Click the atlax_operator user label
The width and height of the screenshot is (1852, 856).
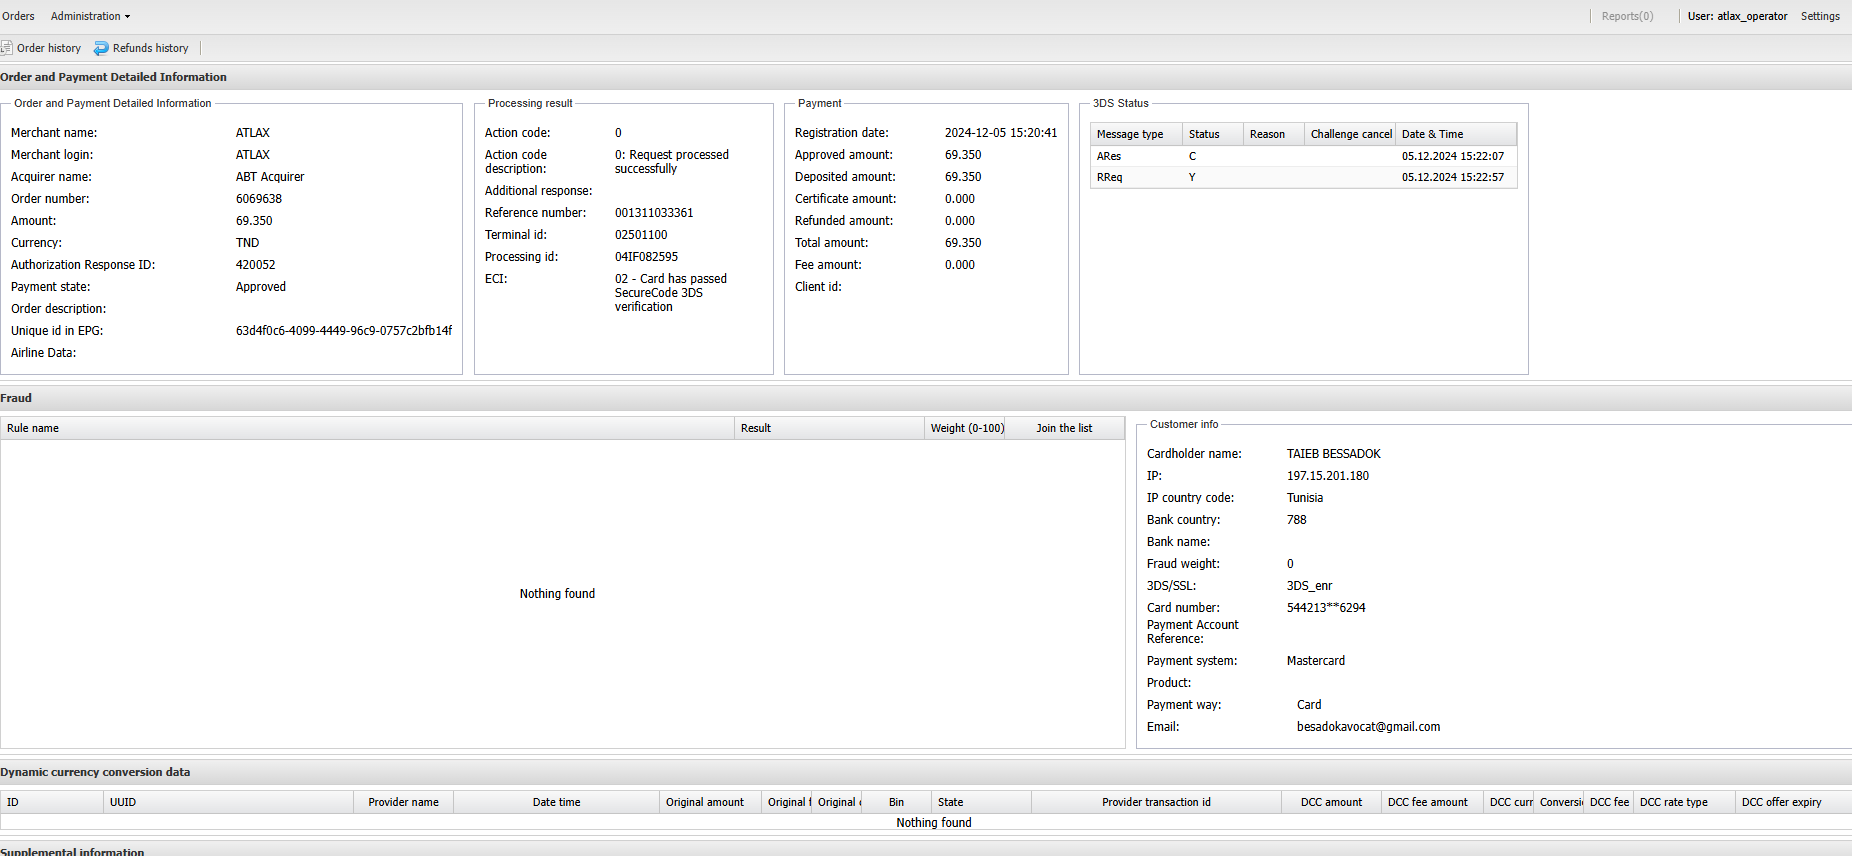pyautogui.click(x=1737, y=16)
